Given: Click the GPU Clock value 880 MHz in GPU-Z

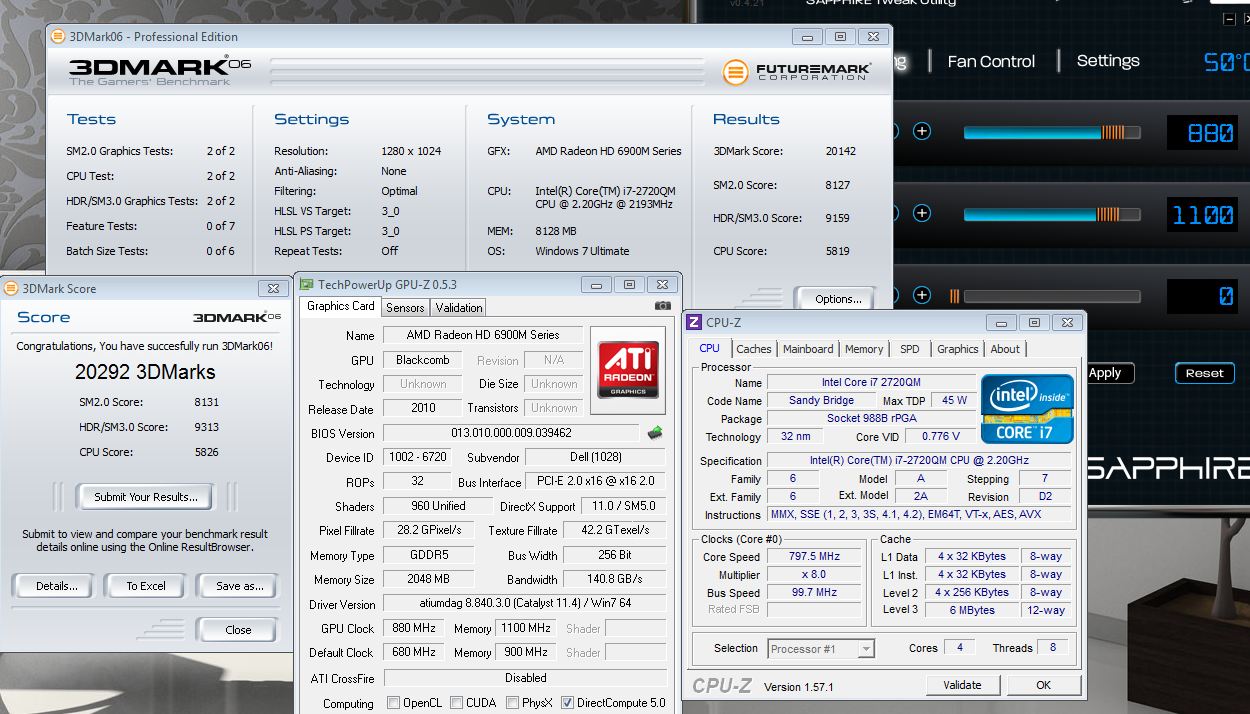Looking at the screenshot, I should tap(414, 628).
